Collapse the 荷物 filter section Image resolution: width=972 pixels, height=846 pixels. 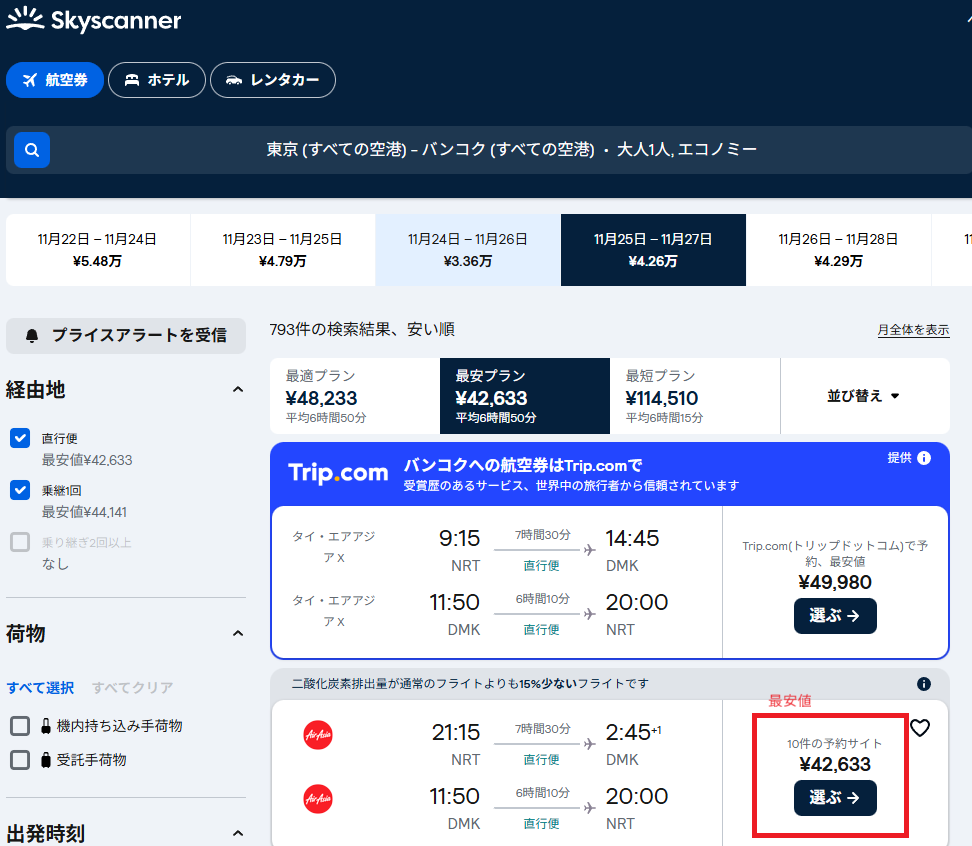(x=237, y=633)
